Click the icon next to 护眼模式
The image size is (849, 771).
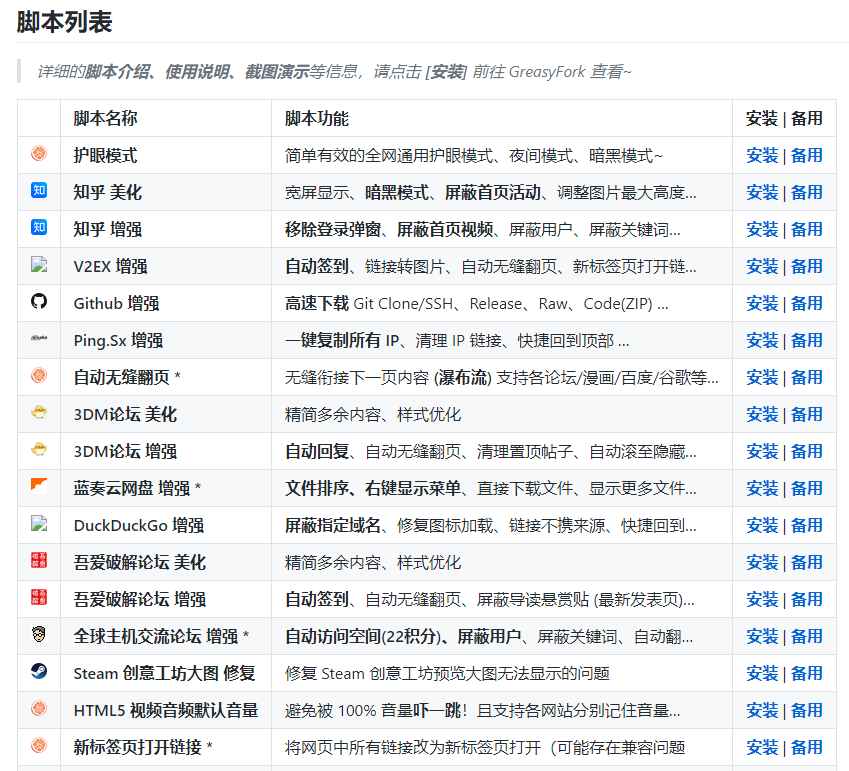(39, 154)
